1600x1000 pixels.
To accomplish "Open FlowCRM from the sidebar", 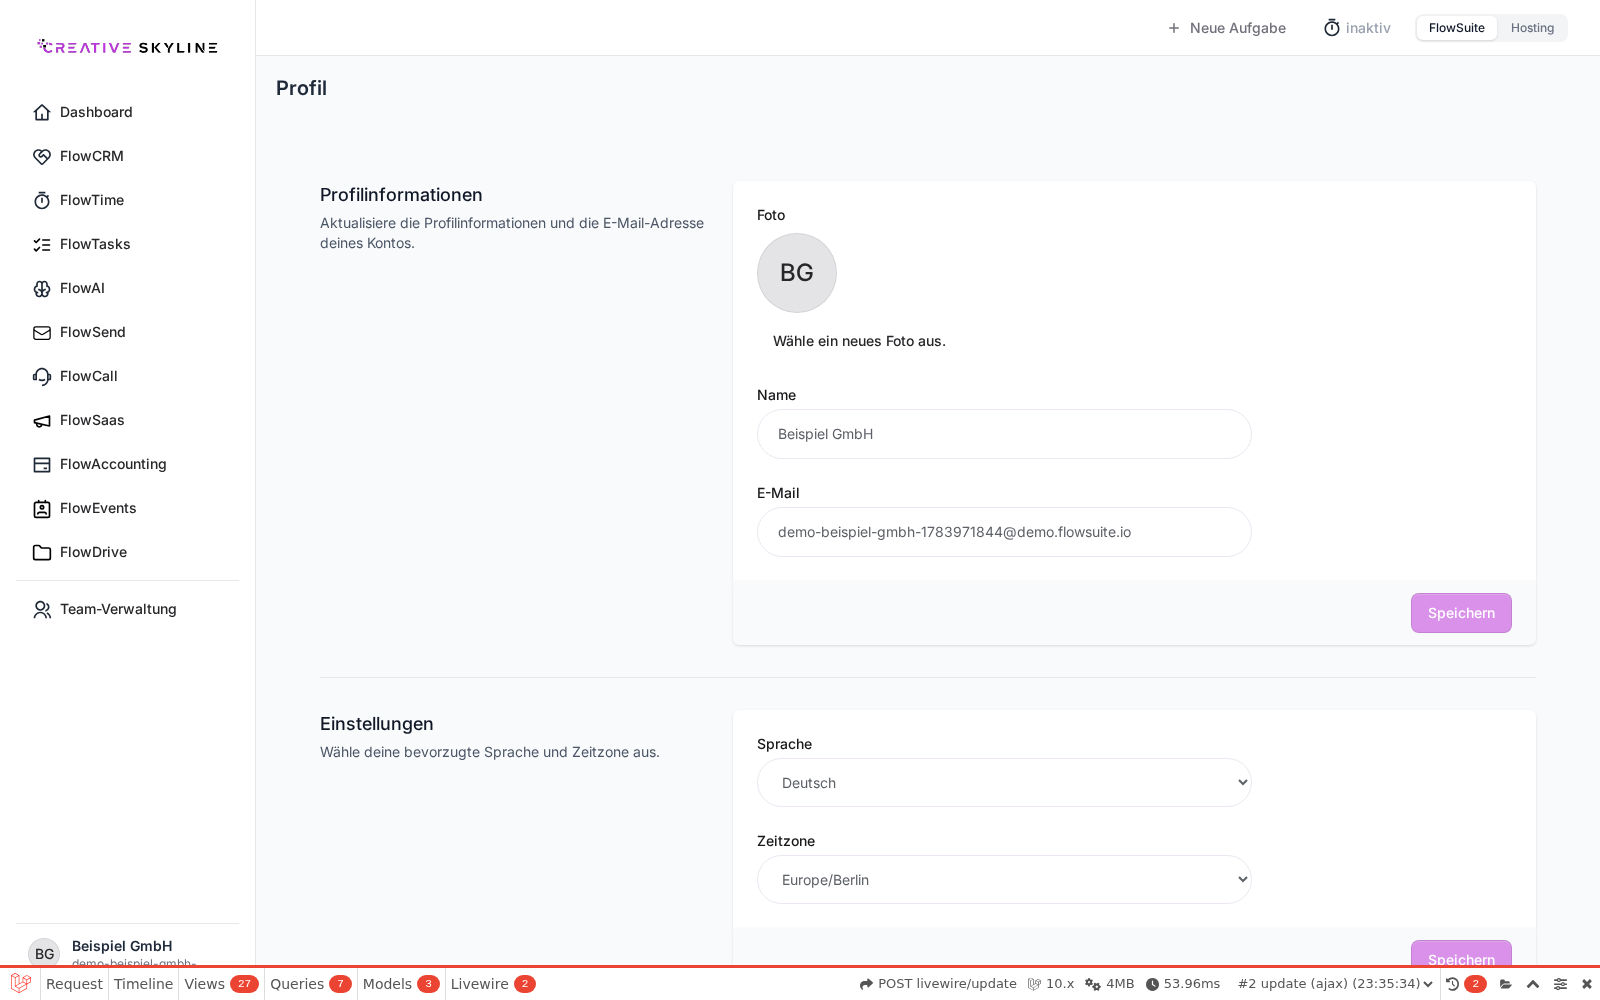I will pos(91,156).
